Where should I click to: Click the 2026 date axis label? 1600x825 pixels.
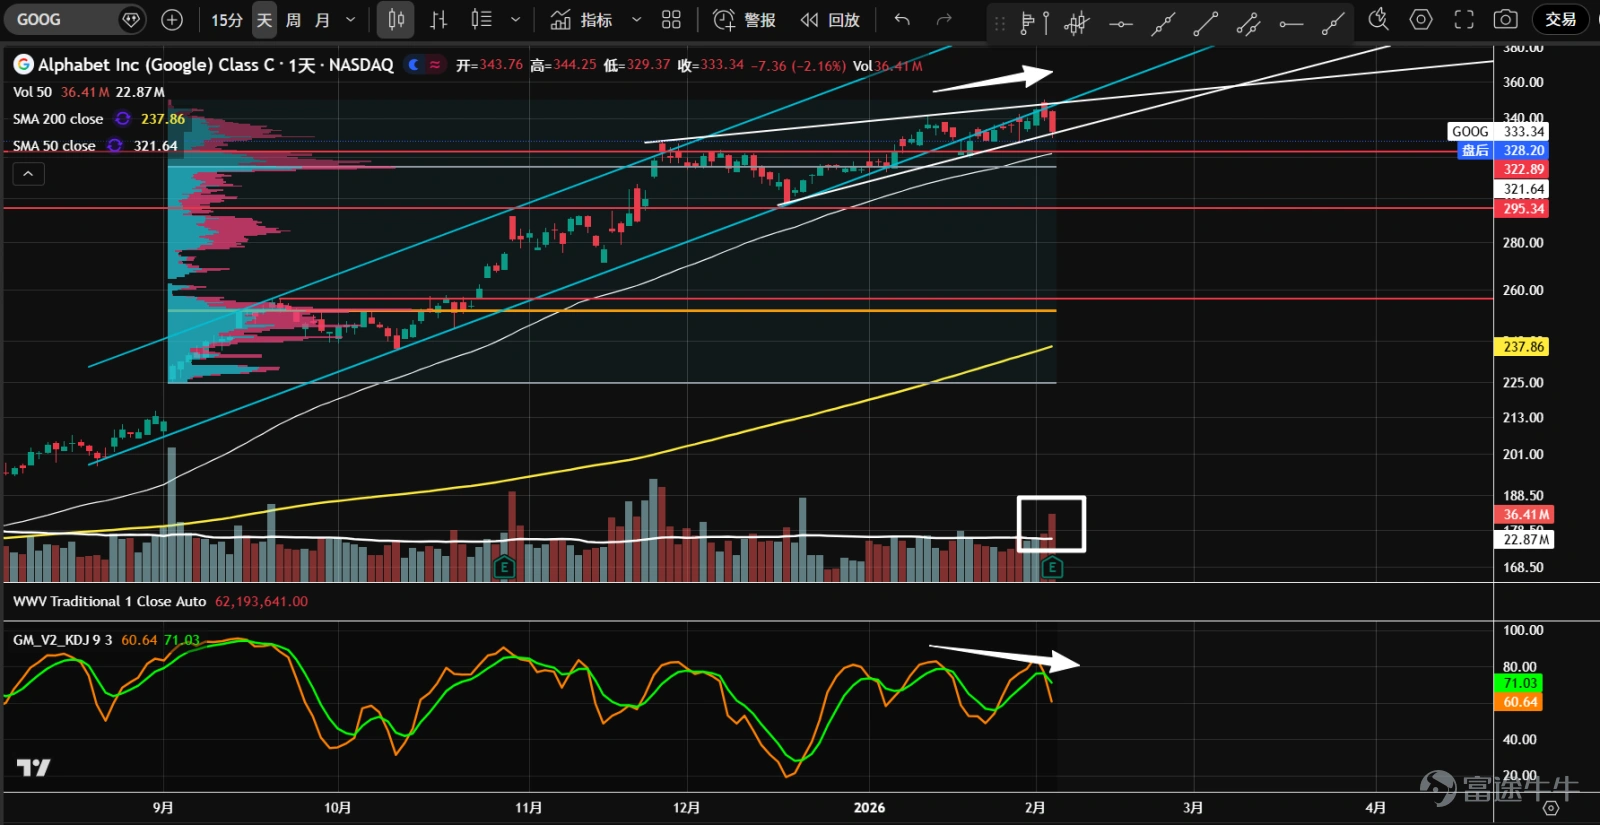(x=869, y=808)
